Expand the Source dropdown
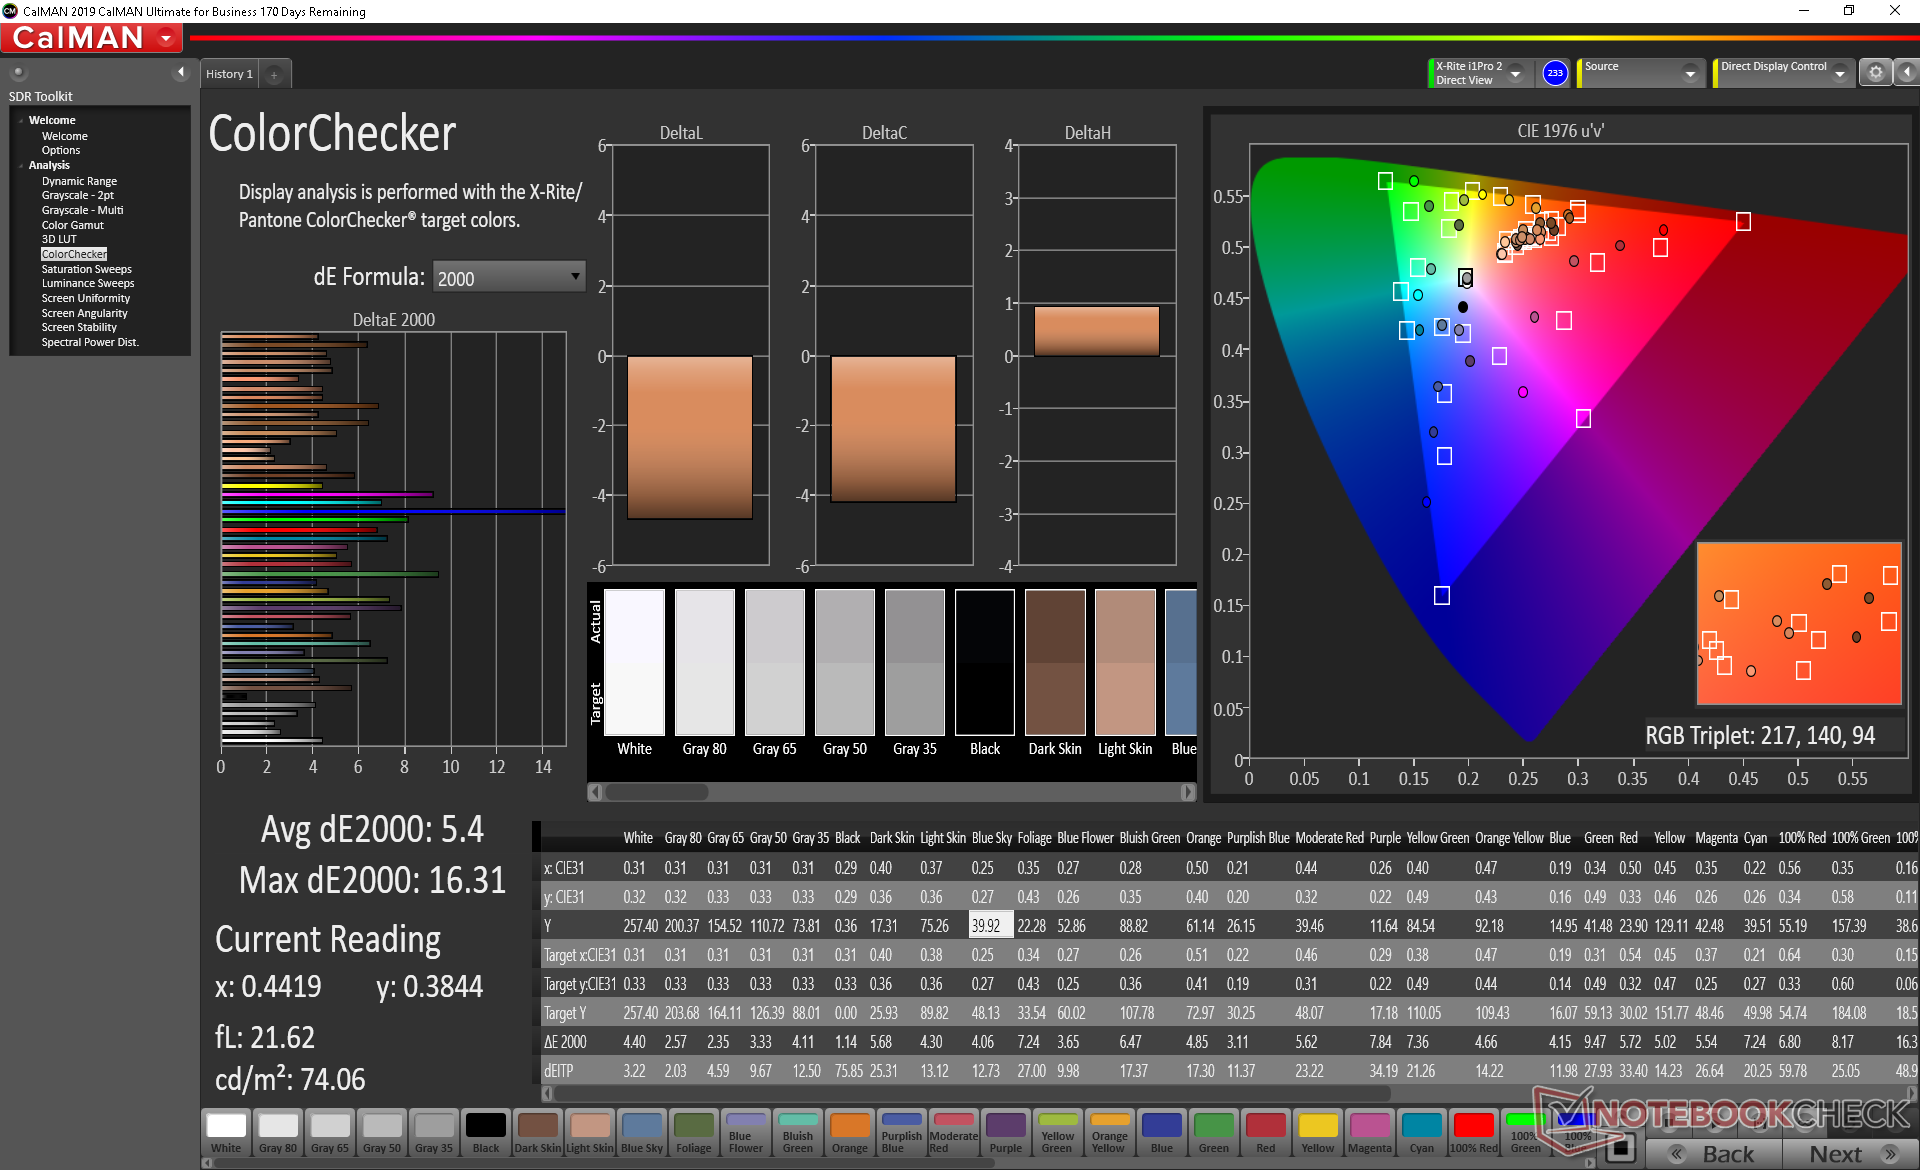Image resolution: width=1920 pixels, height=1170 pixels. (1689, 73)
